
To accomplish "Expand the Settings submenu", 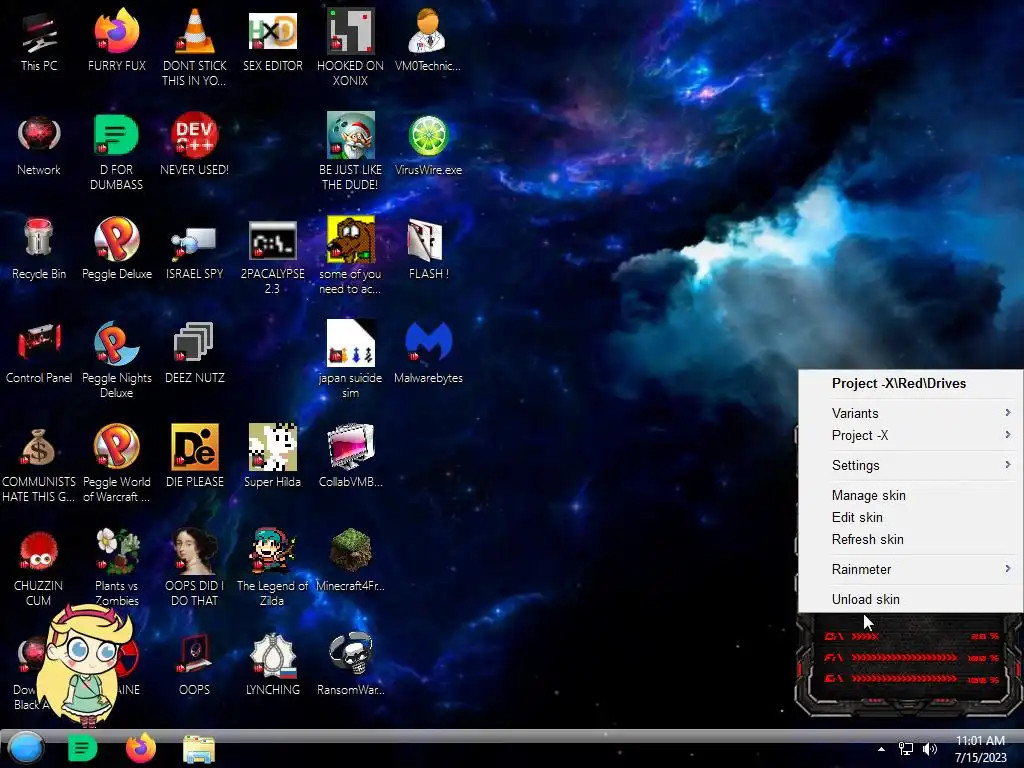I will click(x=910, y=465).
